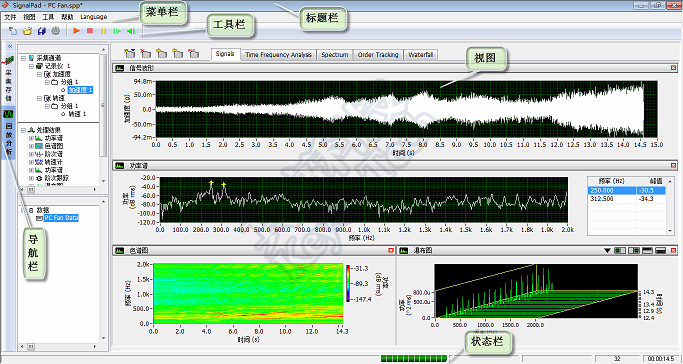Collapse the 记录仪 1 tree node
Image resolution: width=683 pixels, height=364 pixels.
[31, 66]
